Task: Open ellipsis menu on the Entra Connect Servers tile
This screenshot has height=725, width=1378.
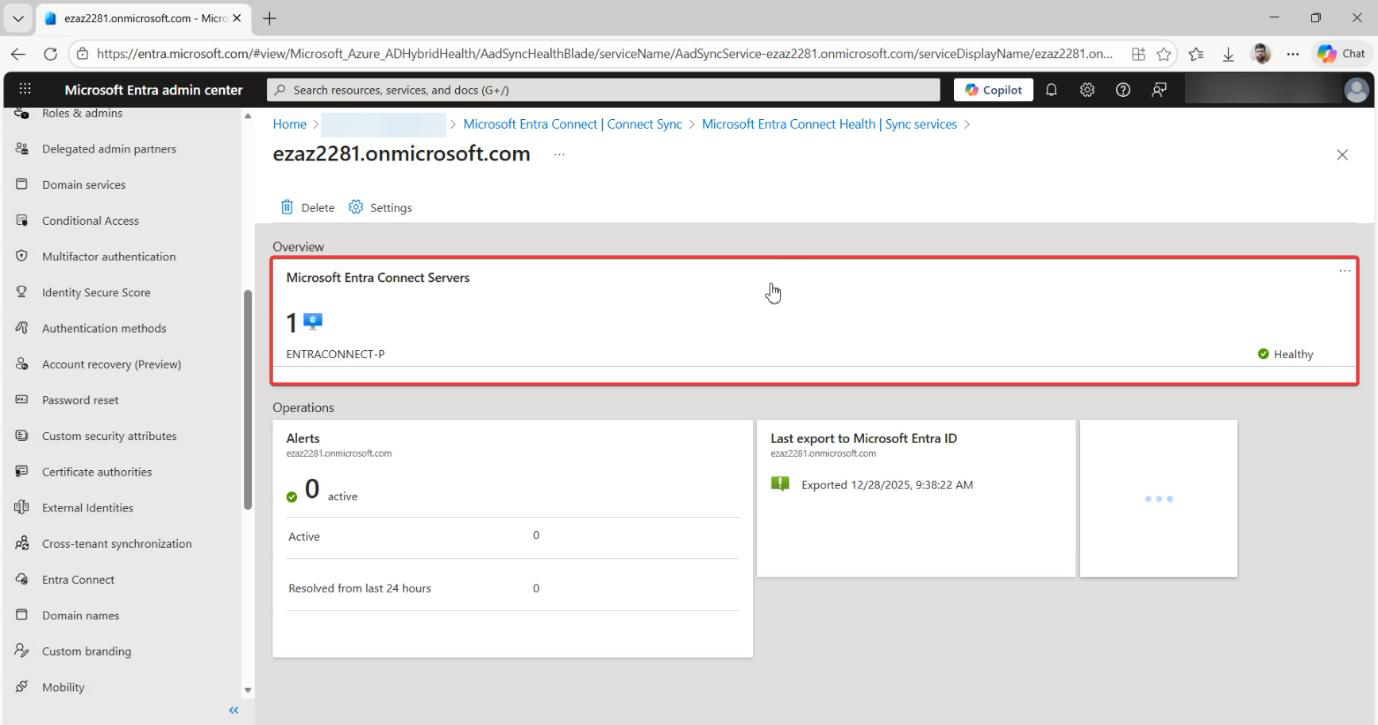Action: [1345, 271]
